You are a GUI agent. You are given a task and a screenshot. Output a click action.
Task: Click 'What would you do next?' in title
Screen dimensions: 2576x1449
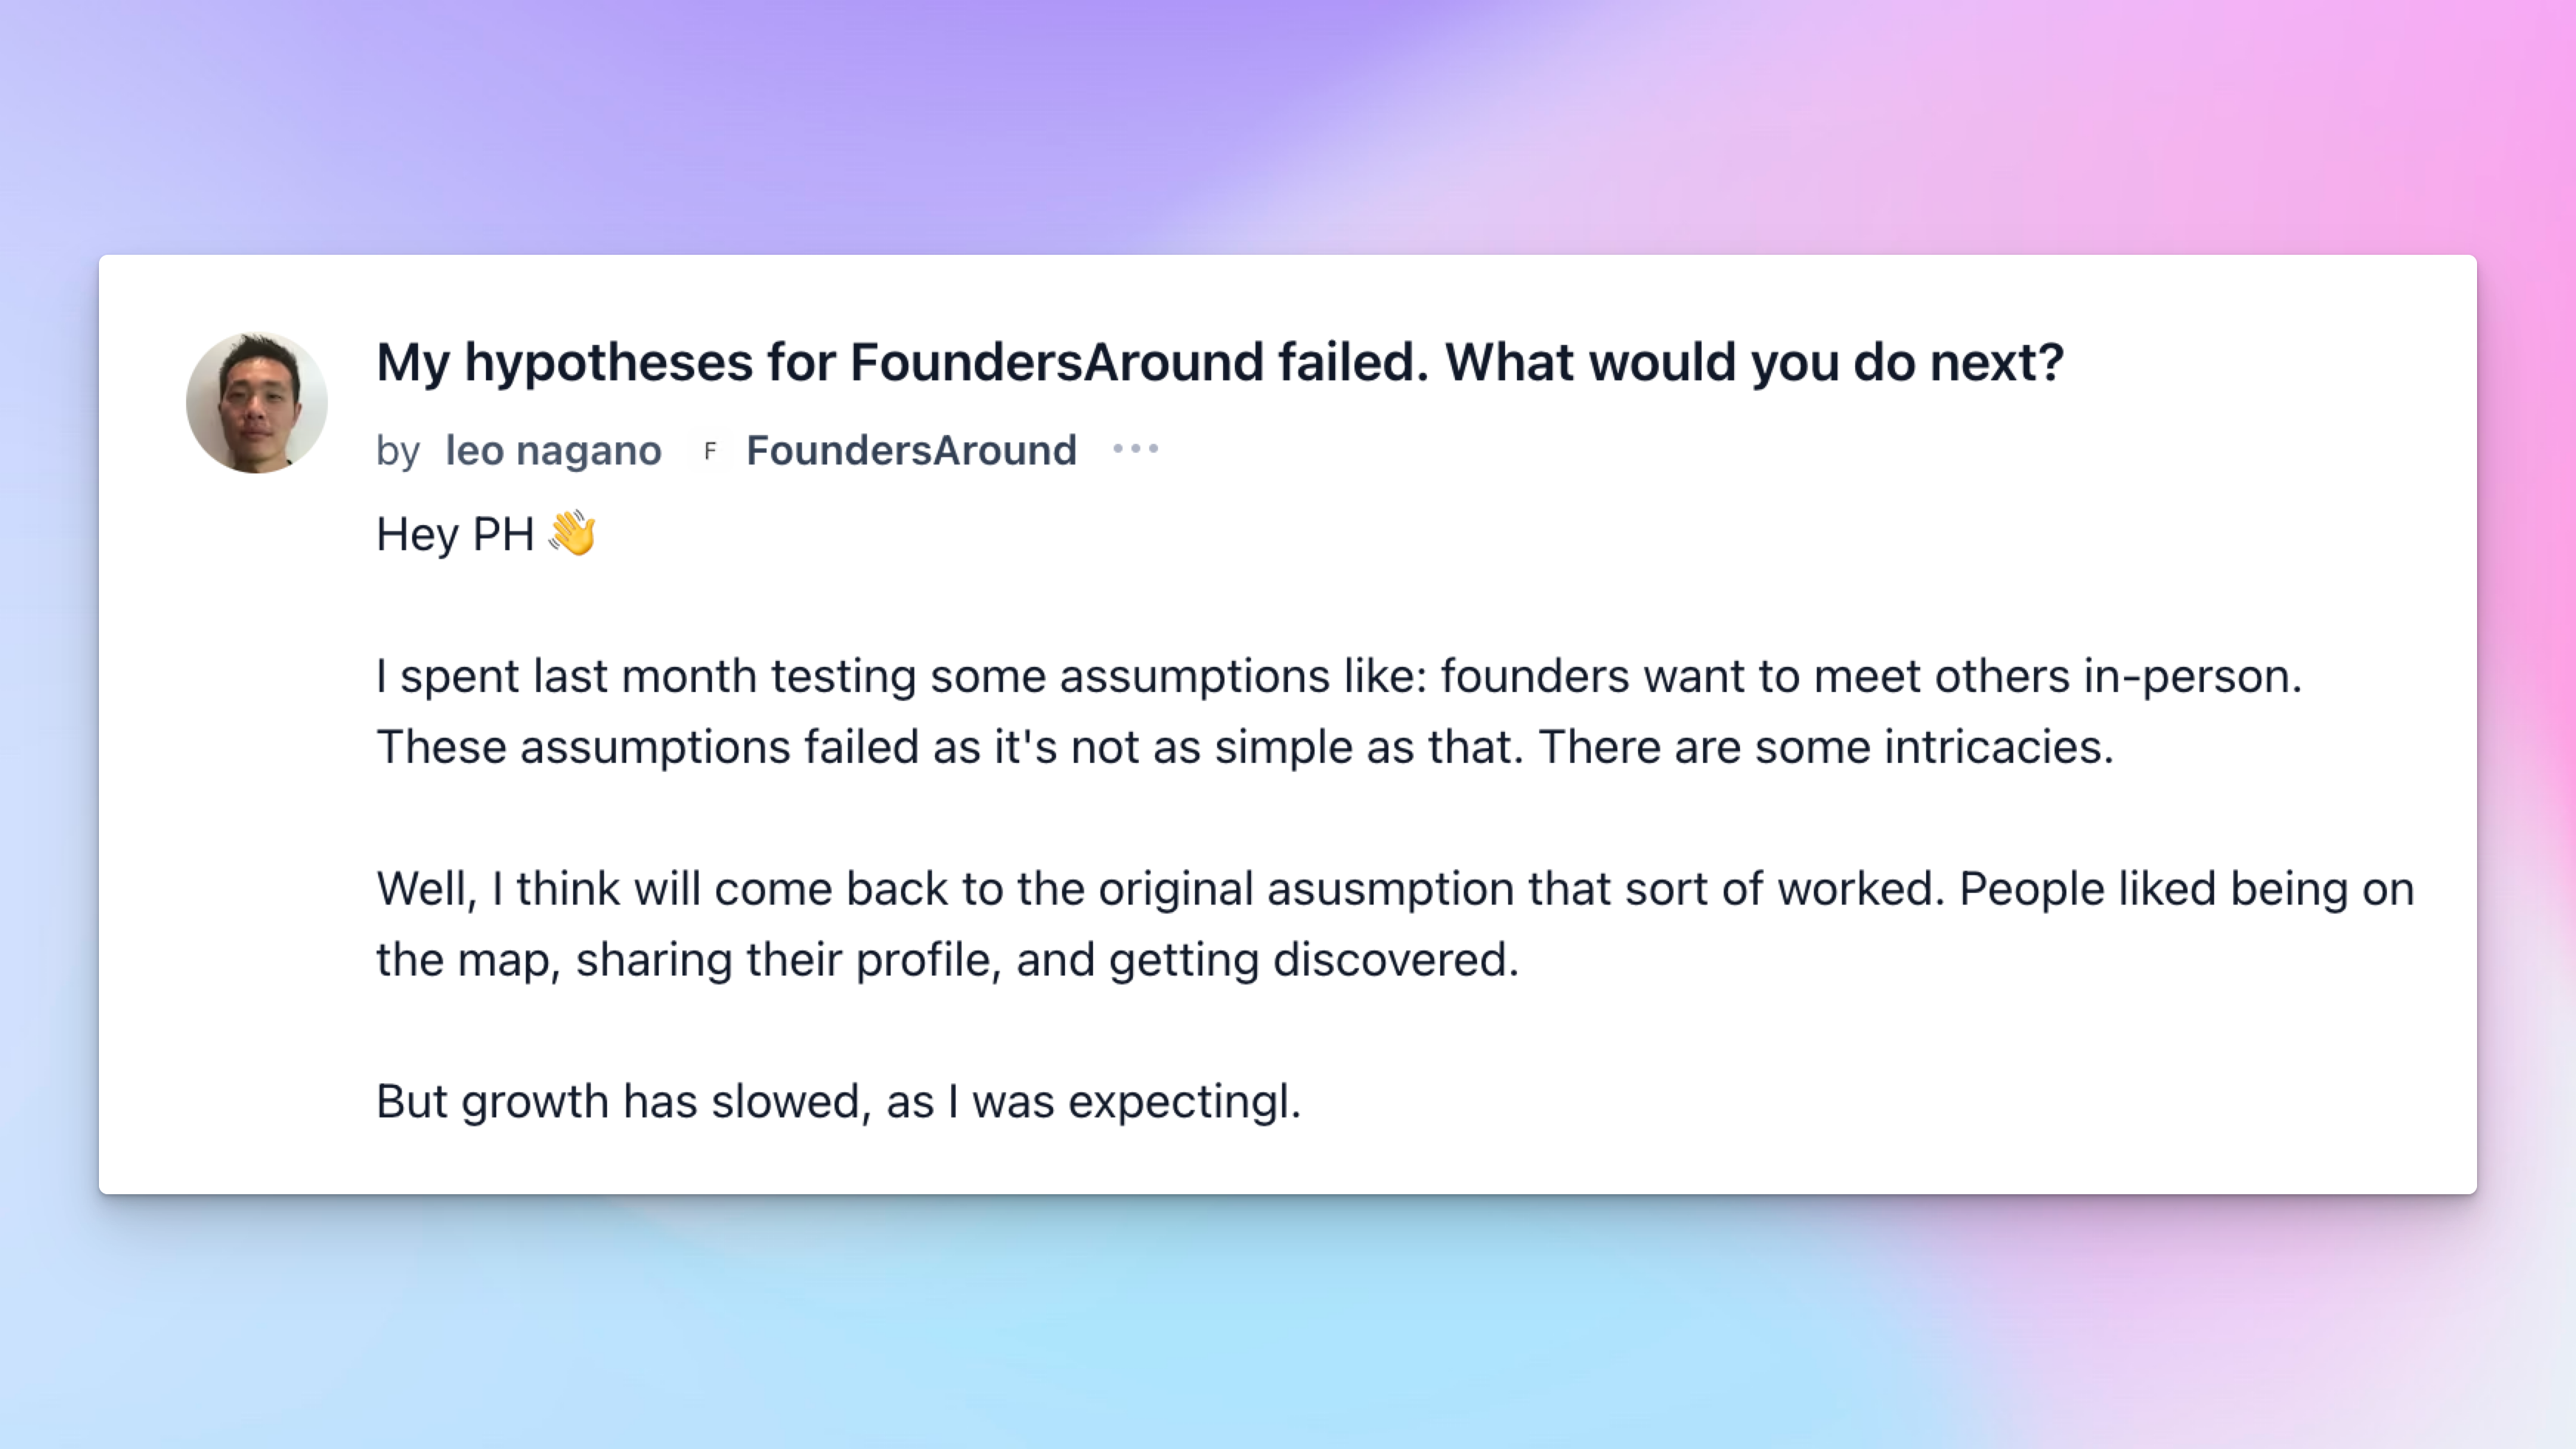1753,362
